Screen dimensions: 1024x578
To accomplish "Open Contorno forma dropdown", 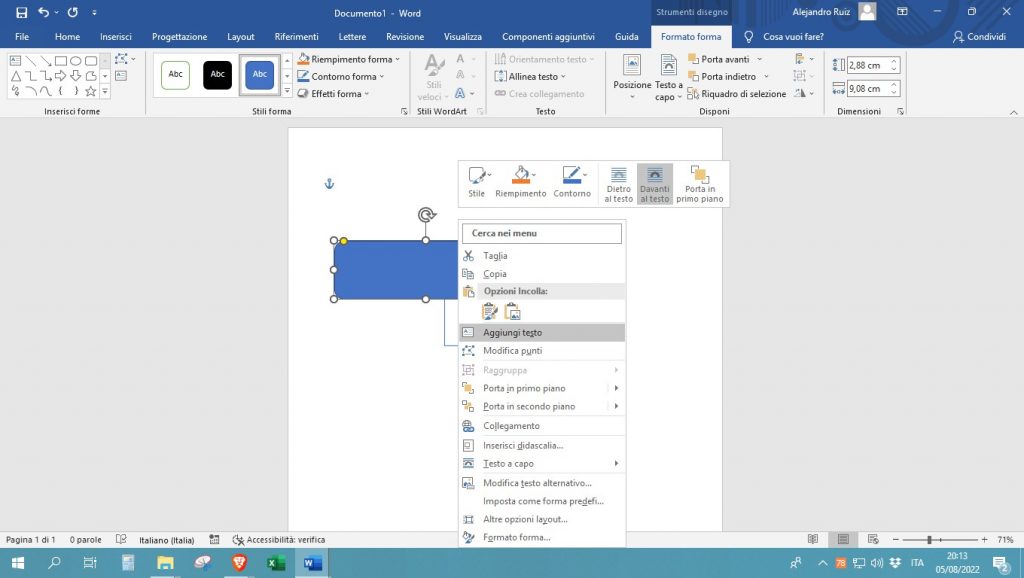I will (x=343, y=76).
